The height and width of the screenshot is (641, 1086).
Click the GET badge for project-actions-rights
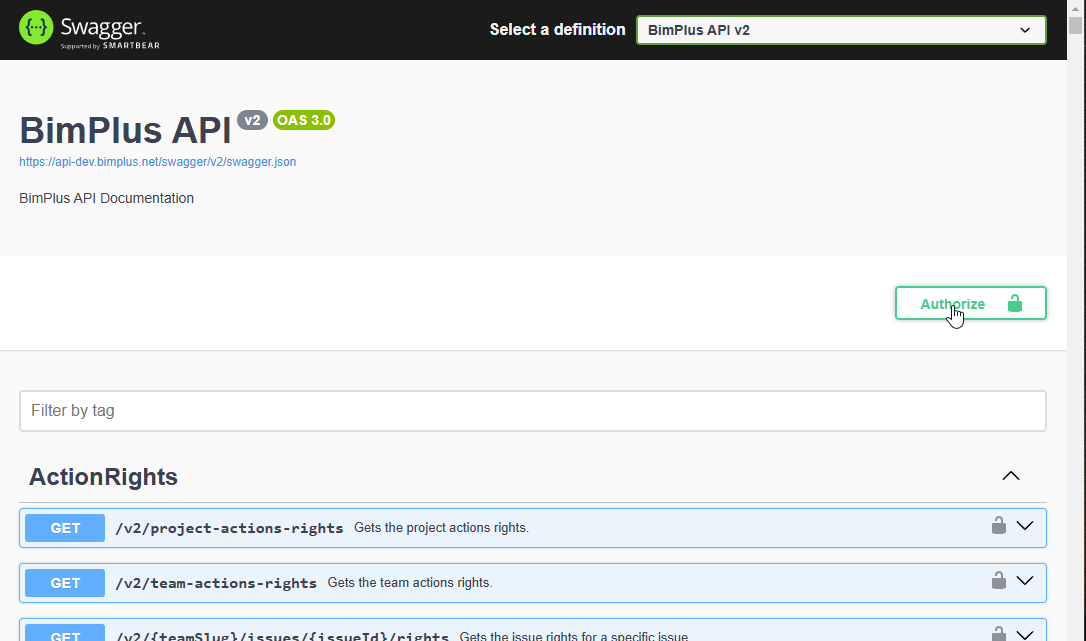65,528
